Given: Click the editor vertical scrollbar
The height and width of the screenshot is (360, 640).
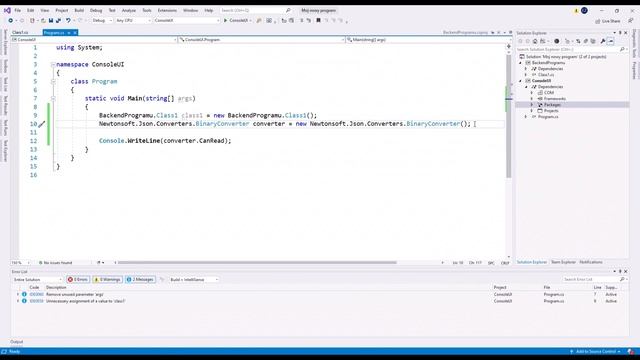Looking at the screenshot, I should click(x=509, y=116).
